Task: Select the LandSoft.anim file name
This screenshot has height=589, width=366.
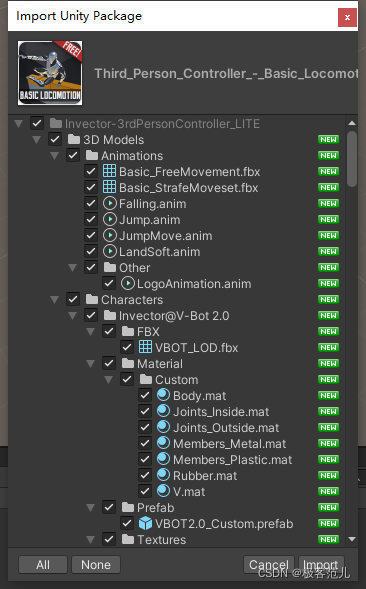Action: pyautogui.click(x=159, y=252)
